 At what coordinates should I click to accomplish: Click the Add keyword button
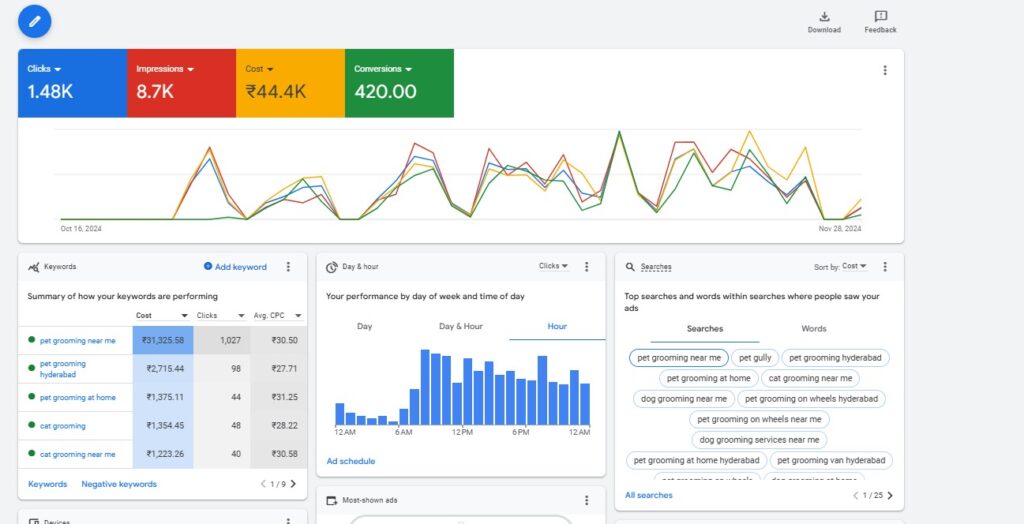point(235,267)
